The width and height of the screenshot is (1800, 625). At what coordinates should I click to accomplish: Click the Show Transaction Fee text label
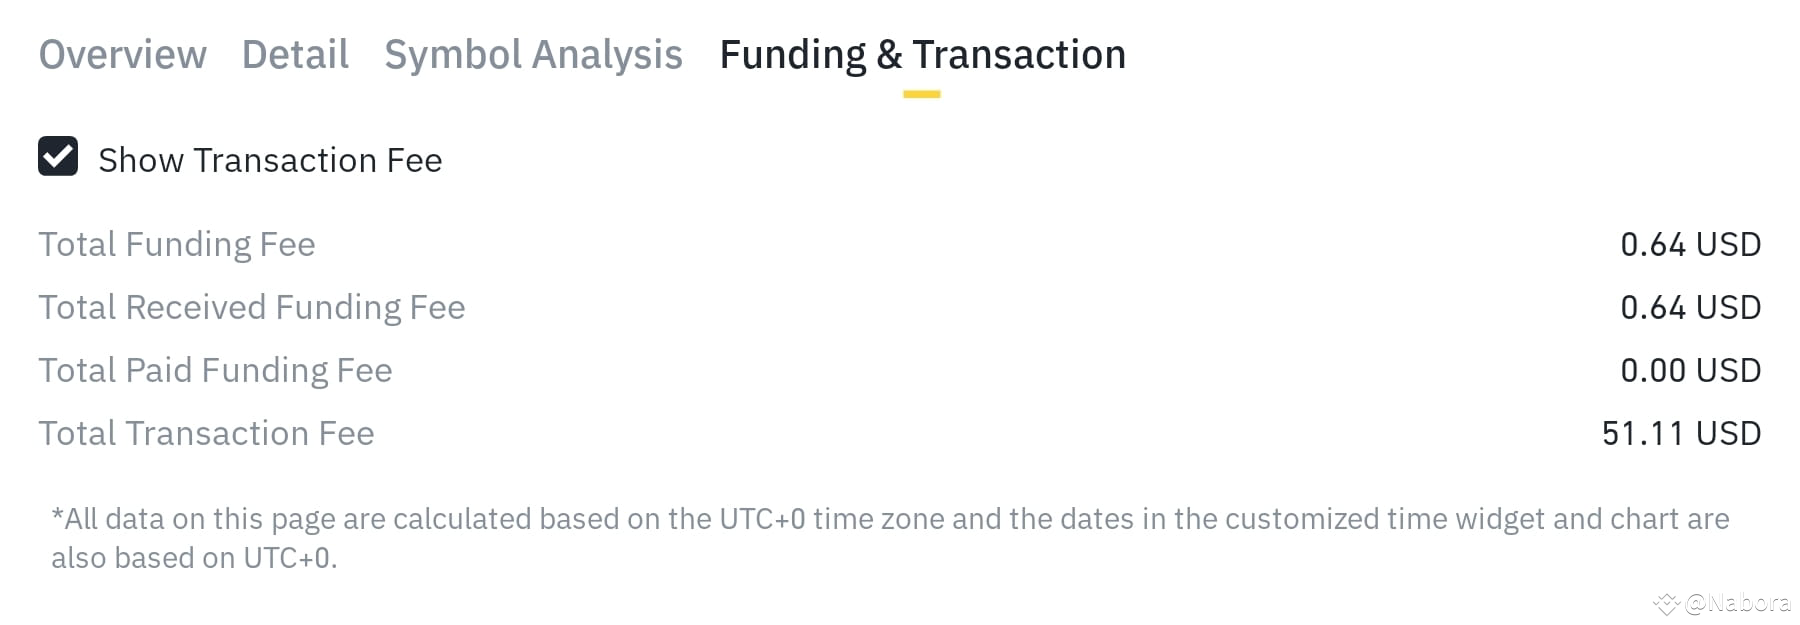point(270,159)
